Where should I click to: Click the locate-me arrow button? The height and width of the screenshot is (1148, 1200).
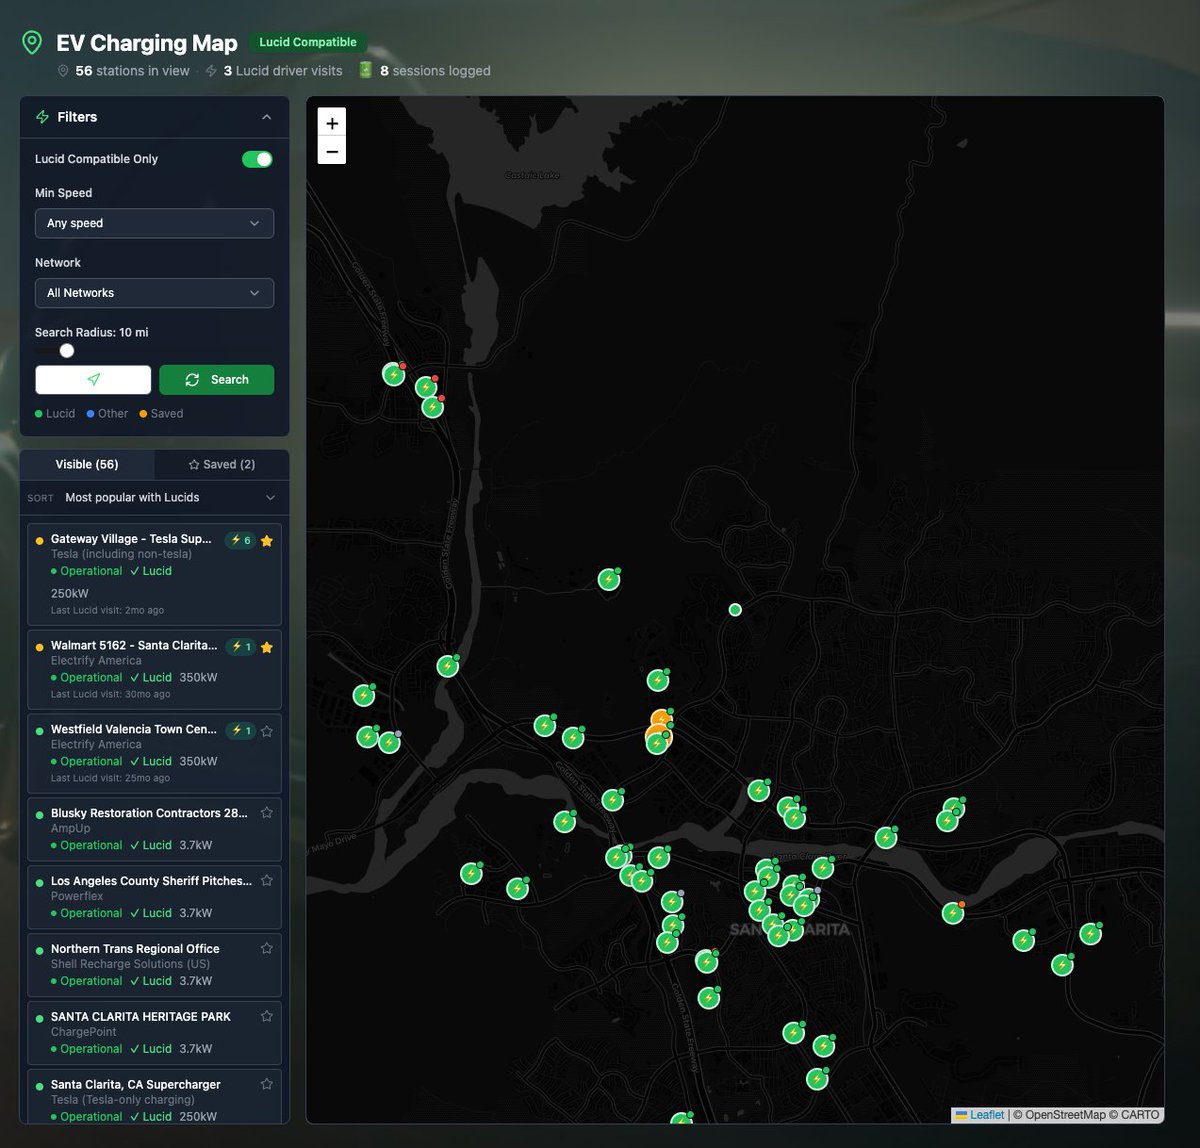coord(93,380)
